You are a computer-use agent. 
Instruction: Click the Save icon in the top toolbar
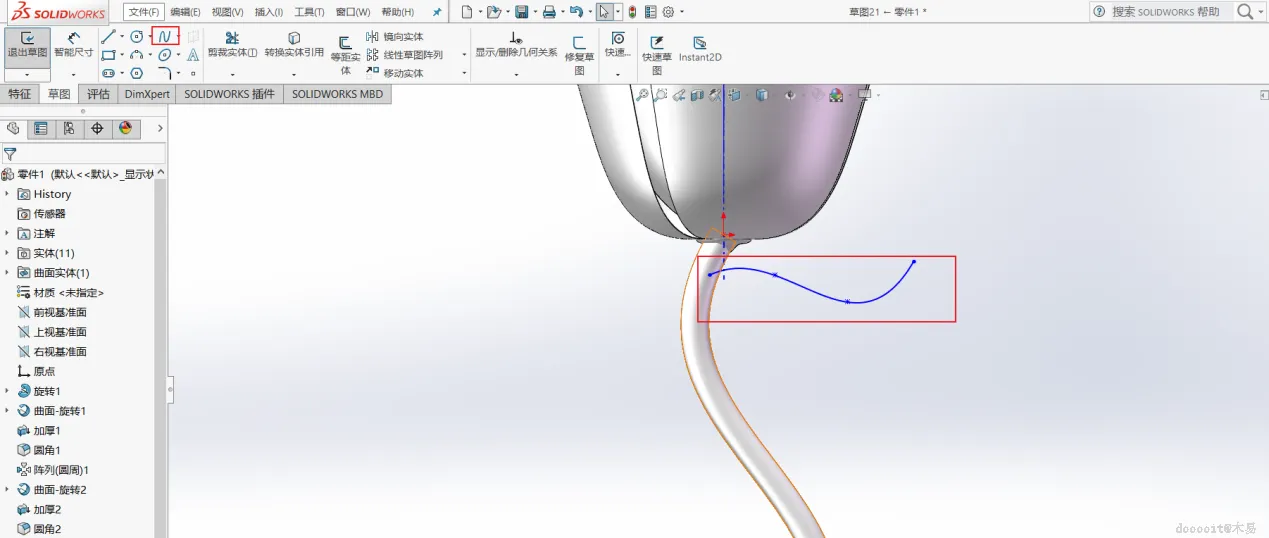pyautogui.click(x=521, y=12)
